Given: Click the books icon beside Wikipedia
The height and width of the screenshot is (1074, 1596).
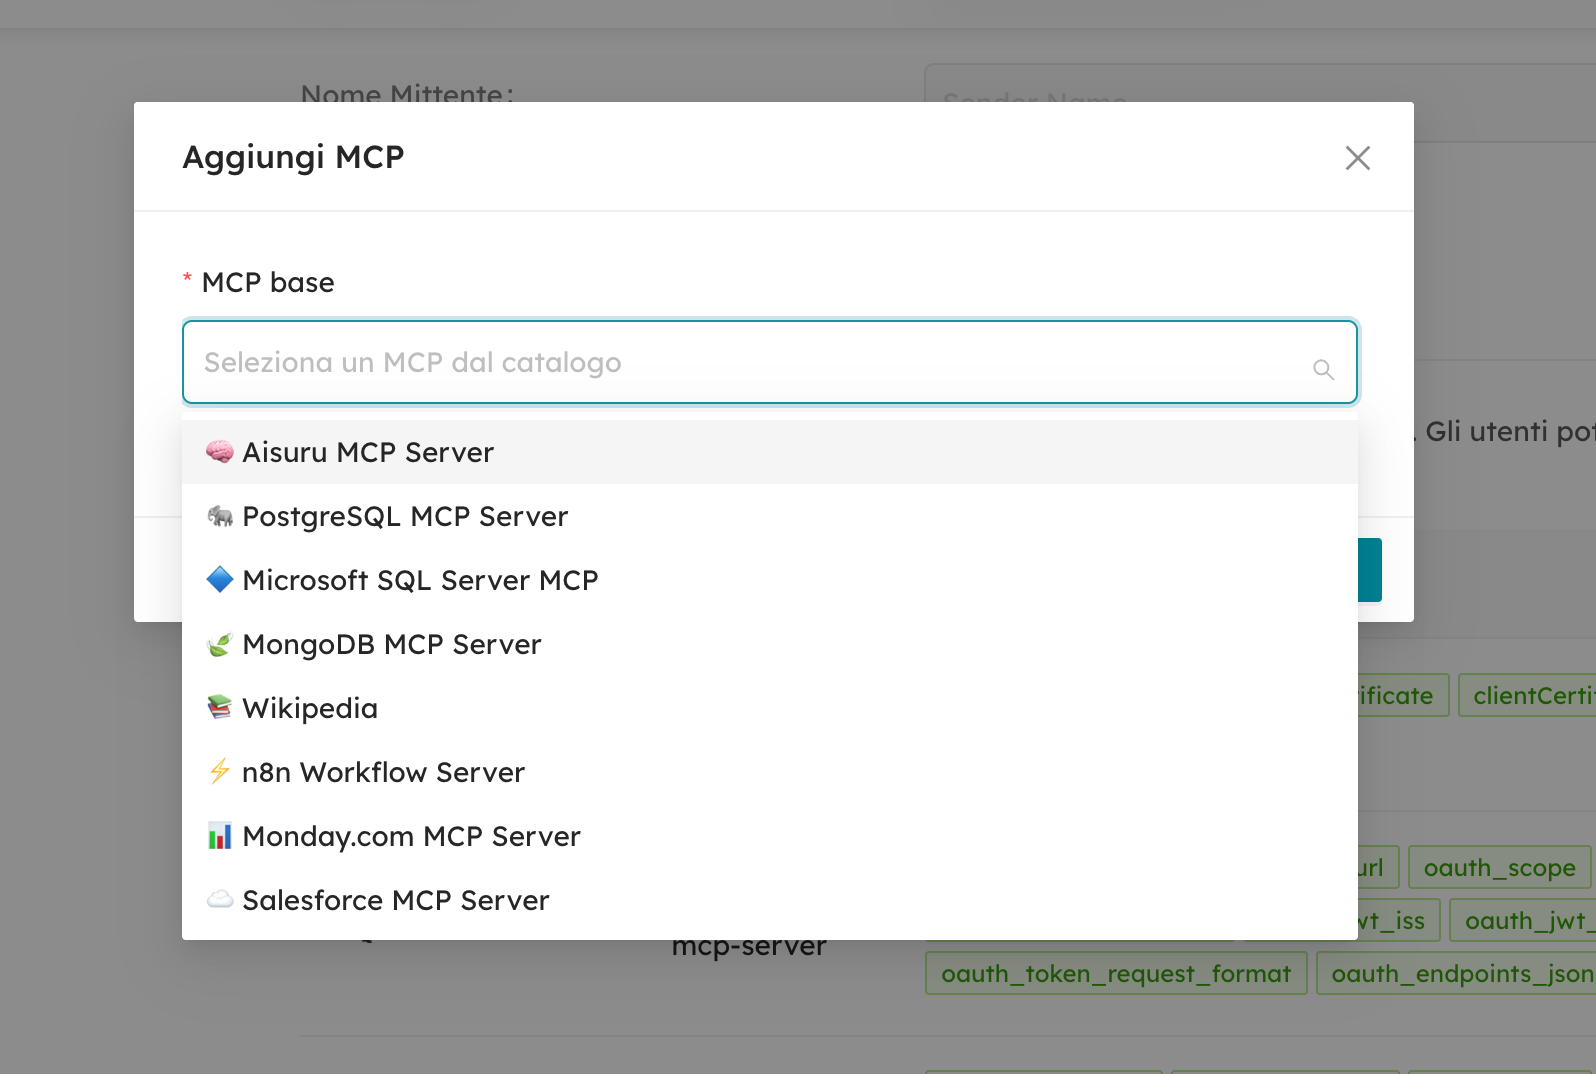Looking at the screenshot, I should [219, 708].
